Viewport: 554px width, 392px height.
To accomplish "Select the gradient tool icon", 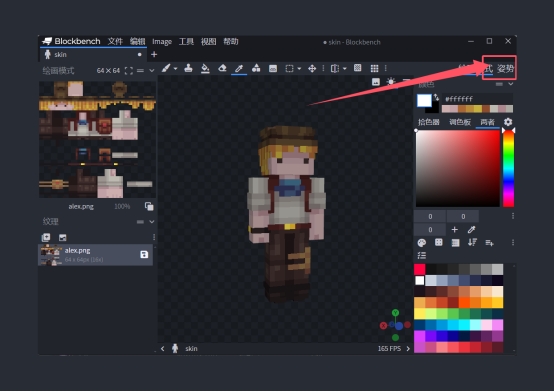I will tap(273, 69).
